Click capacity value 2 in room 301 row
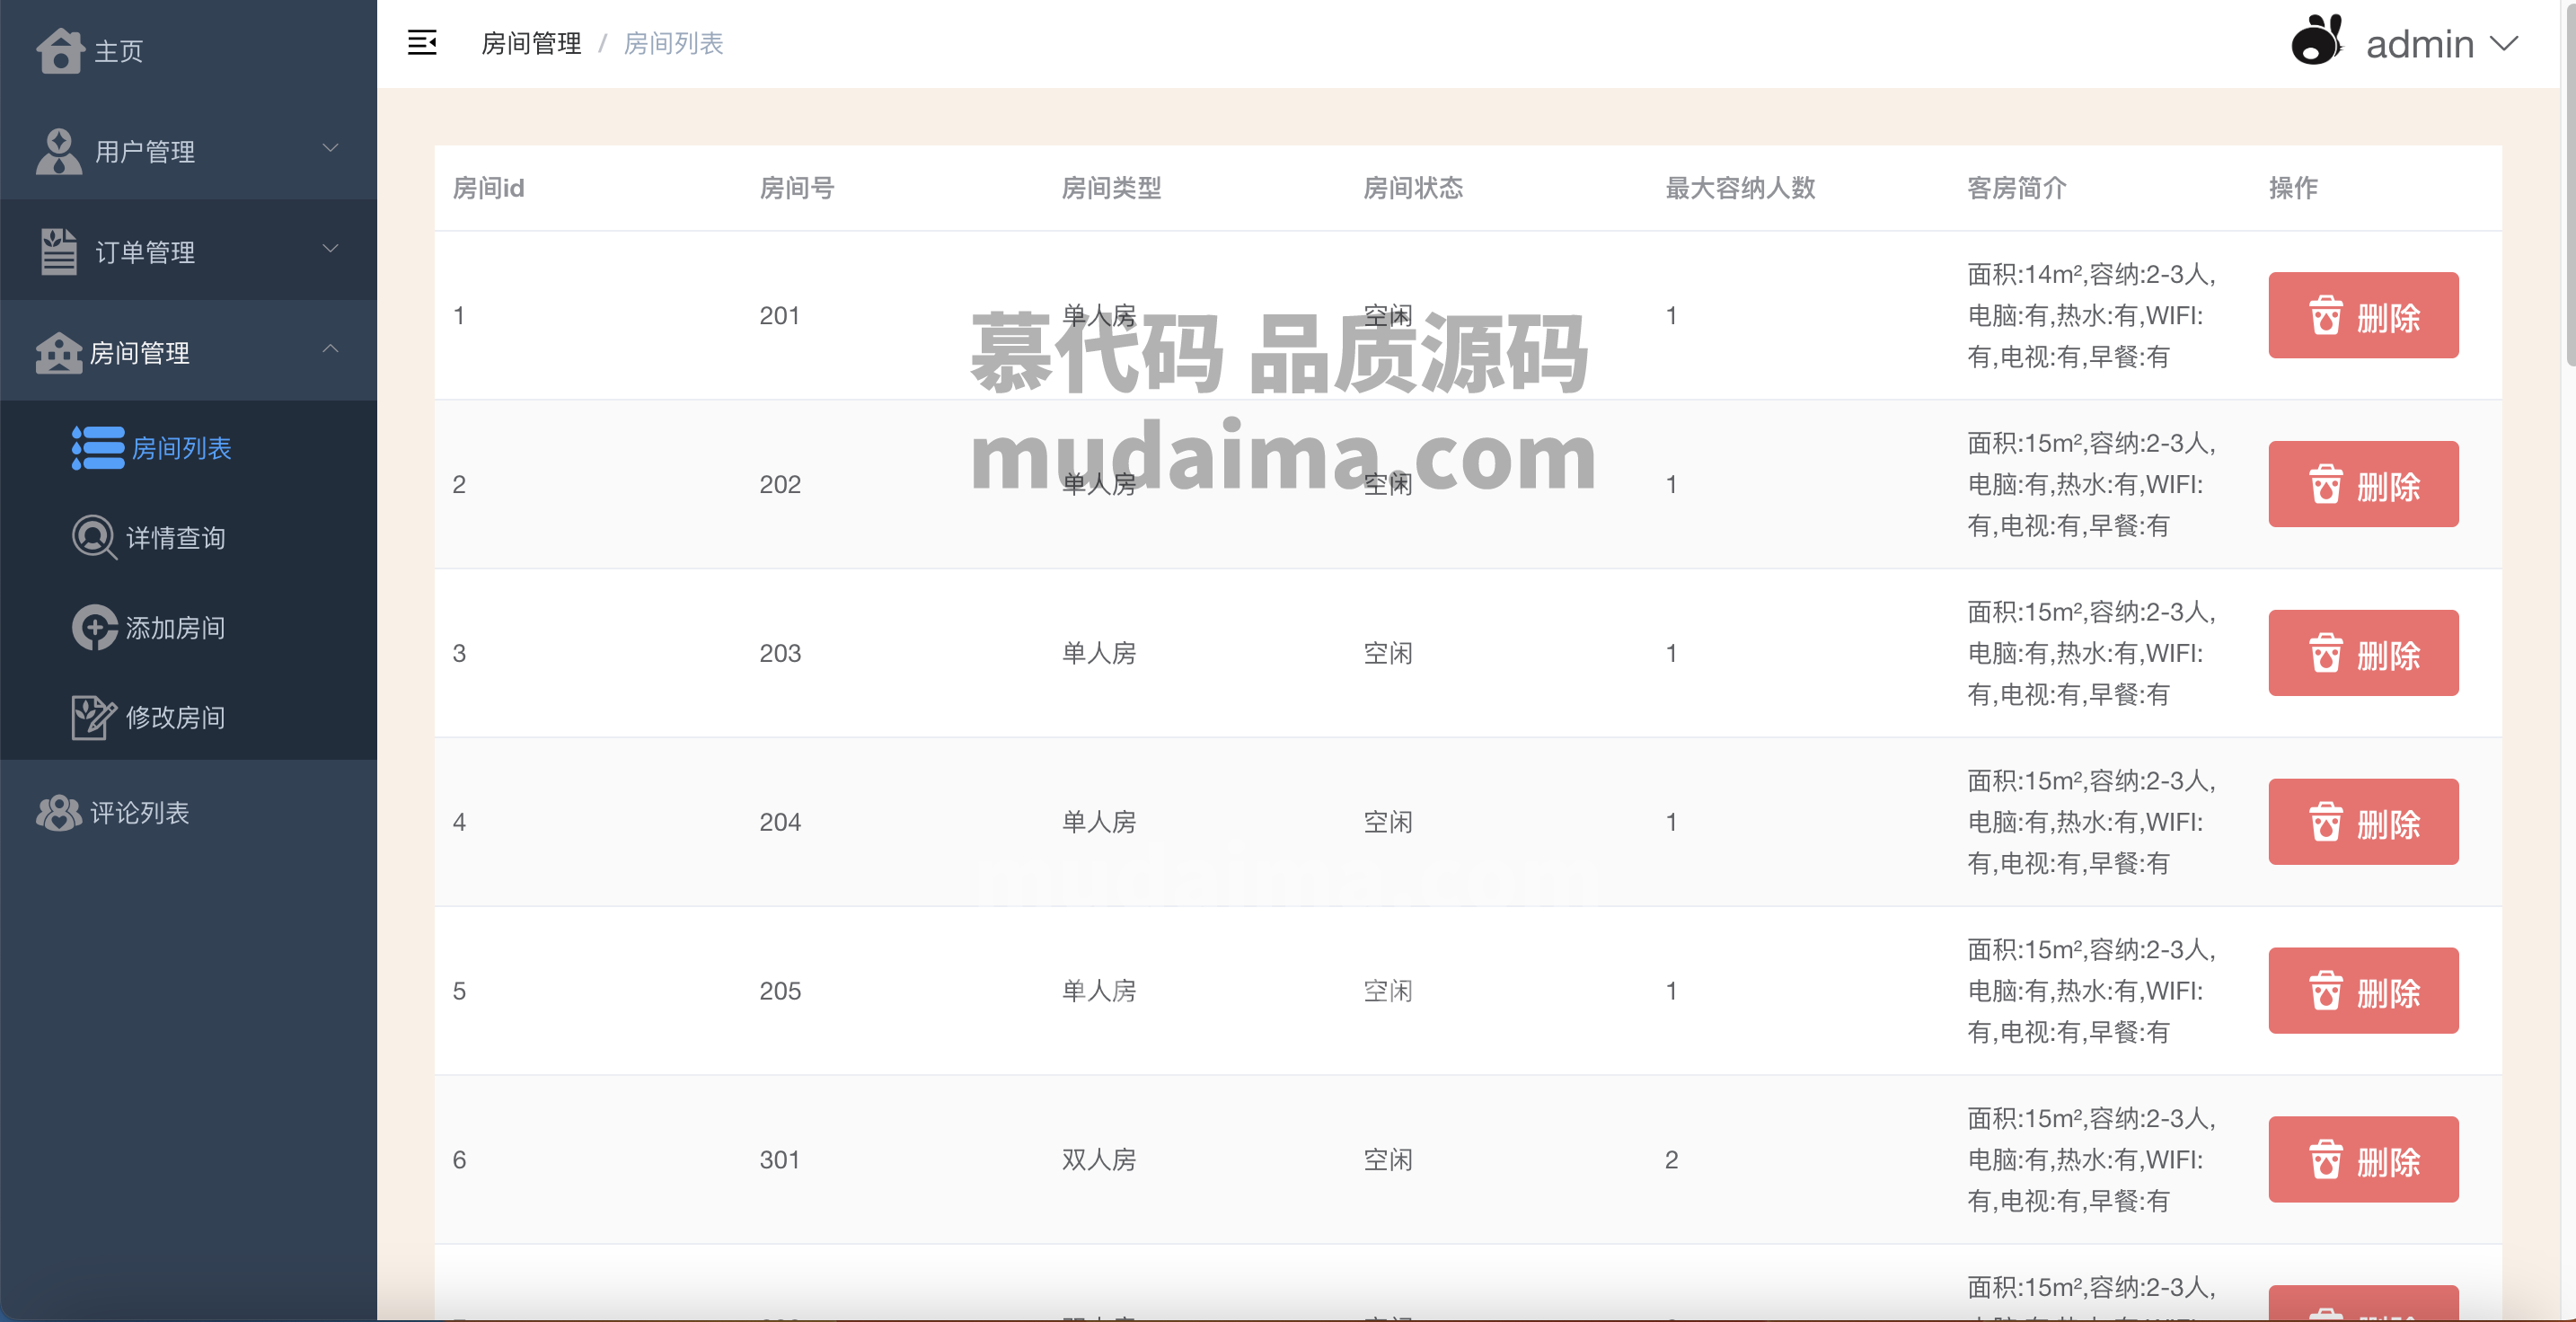 1671,1160
